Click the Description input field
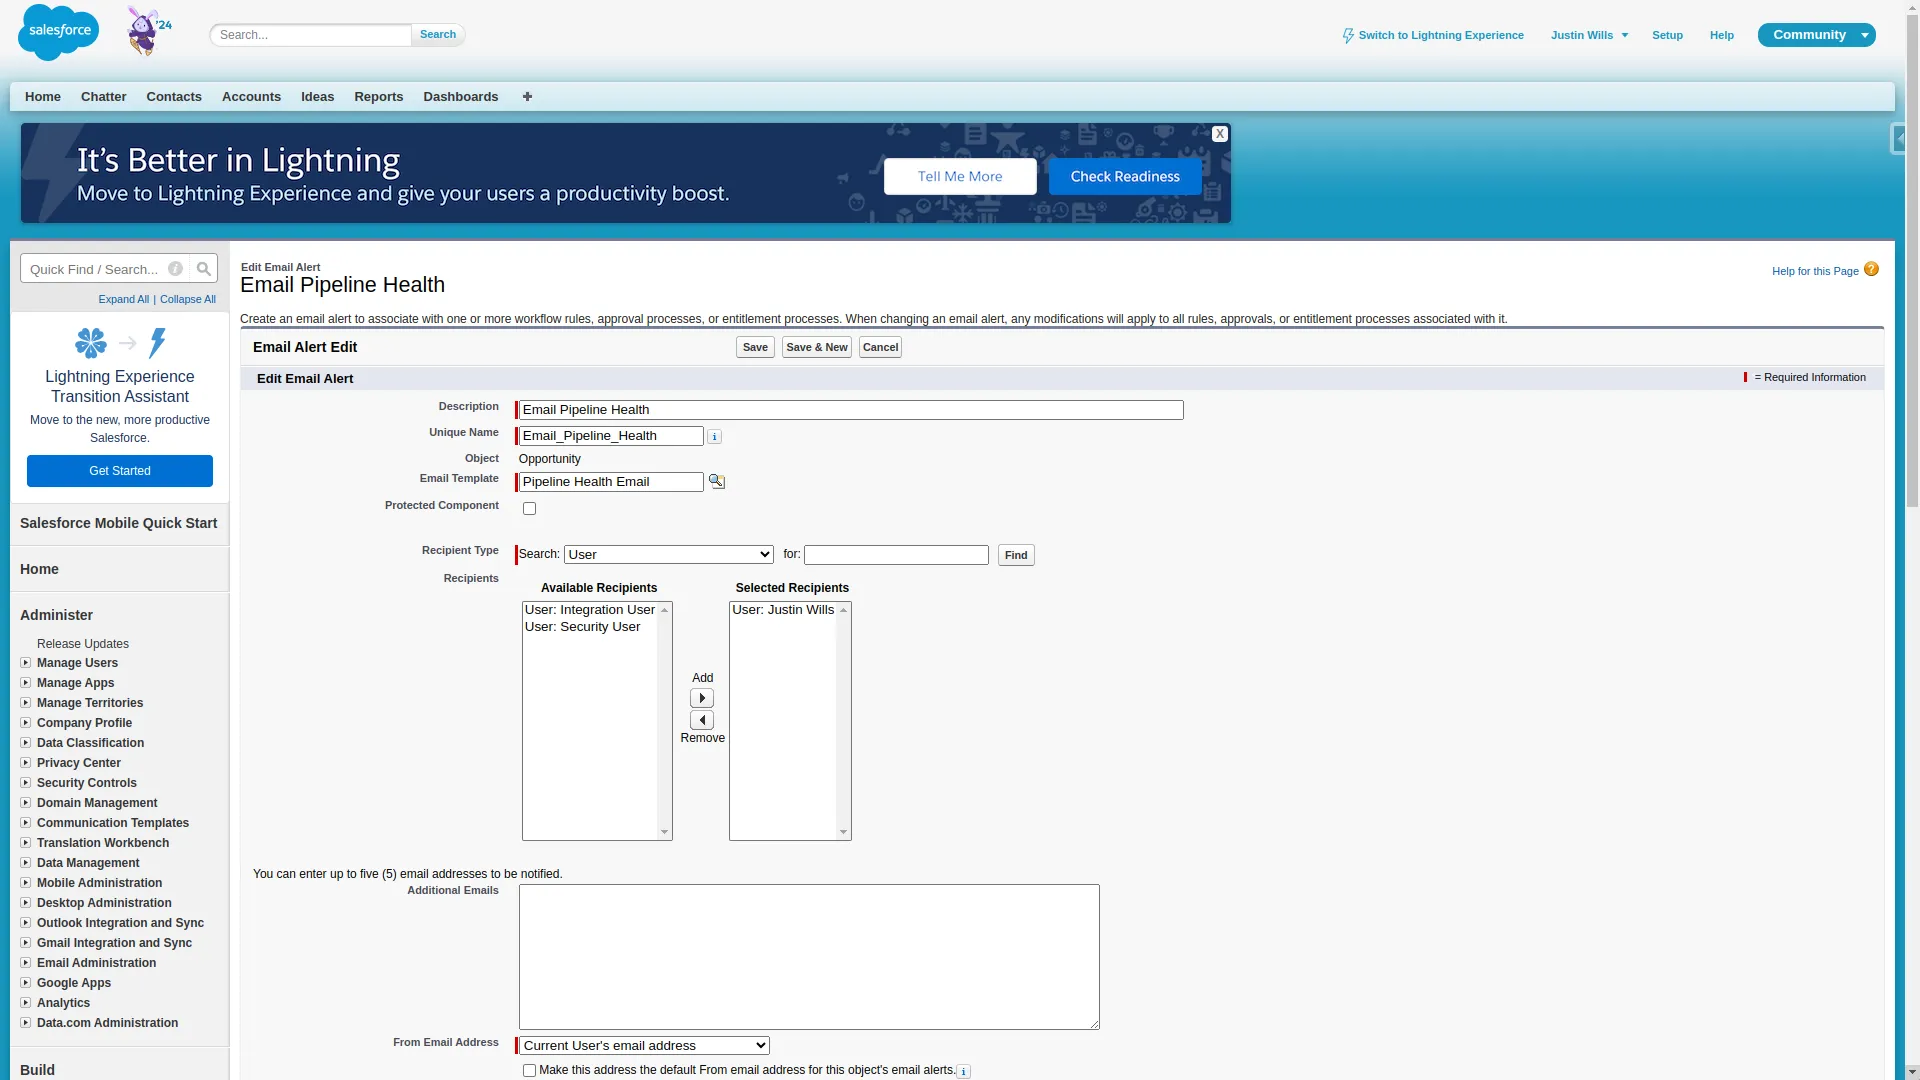Viewport: 1920px width, 1080px height. pos(851,410)
